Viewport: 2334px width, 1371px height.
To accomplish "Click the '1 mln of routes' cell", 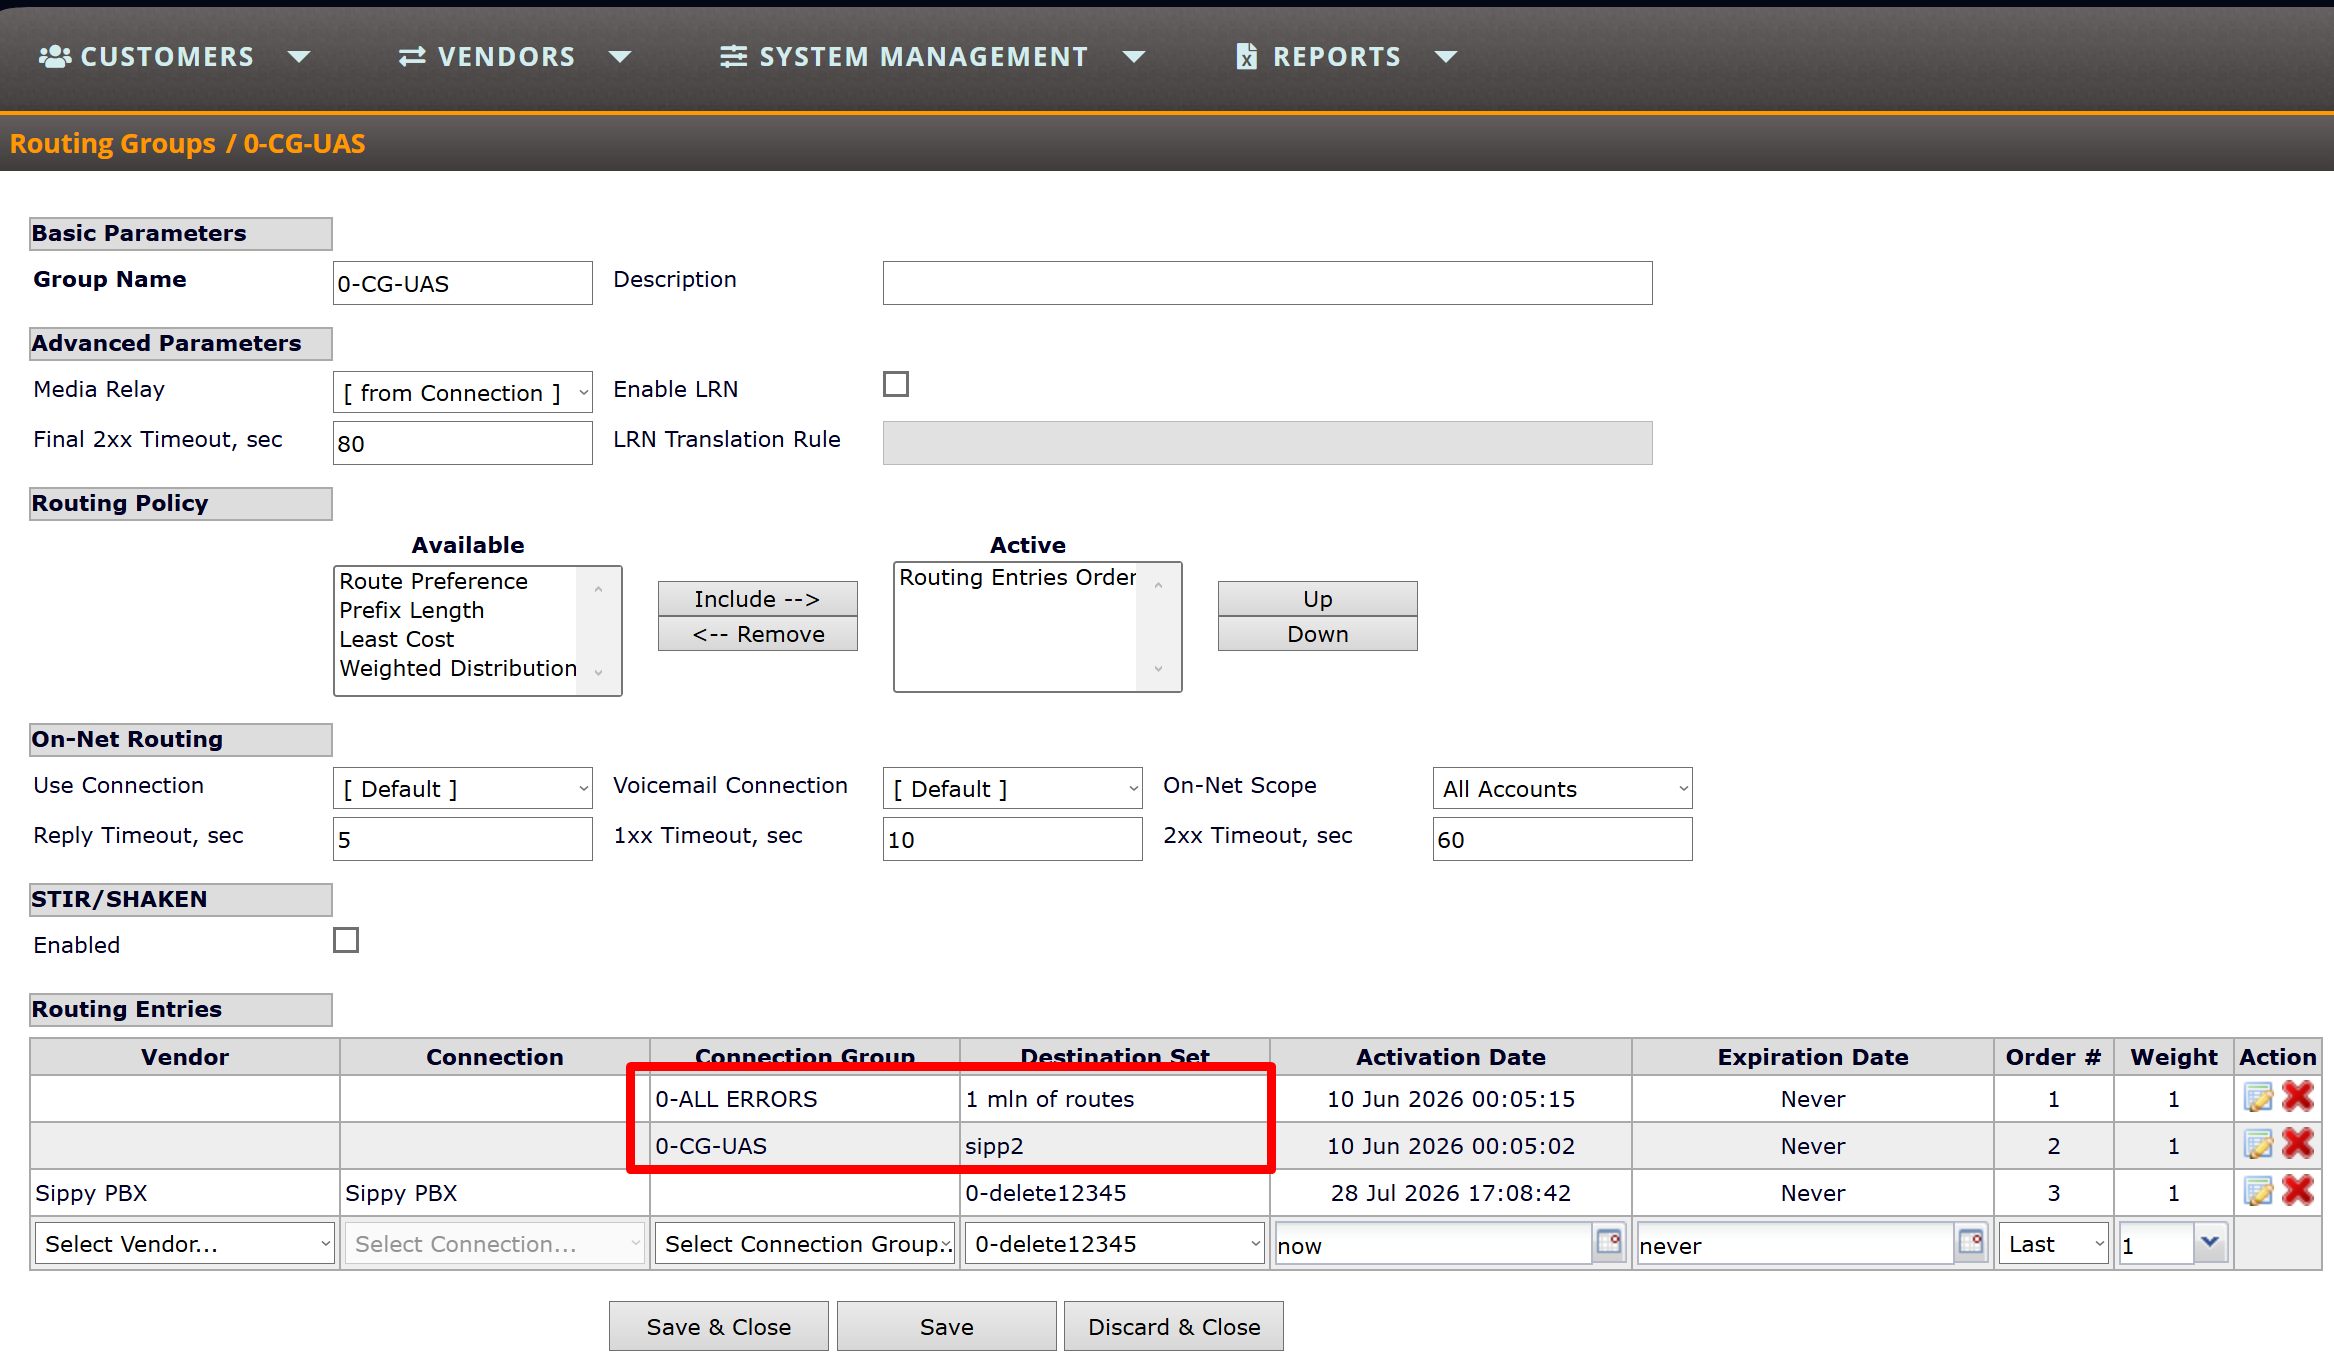I will [x=1115, y=1098].
